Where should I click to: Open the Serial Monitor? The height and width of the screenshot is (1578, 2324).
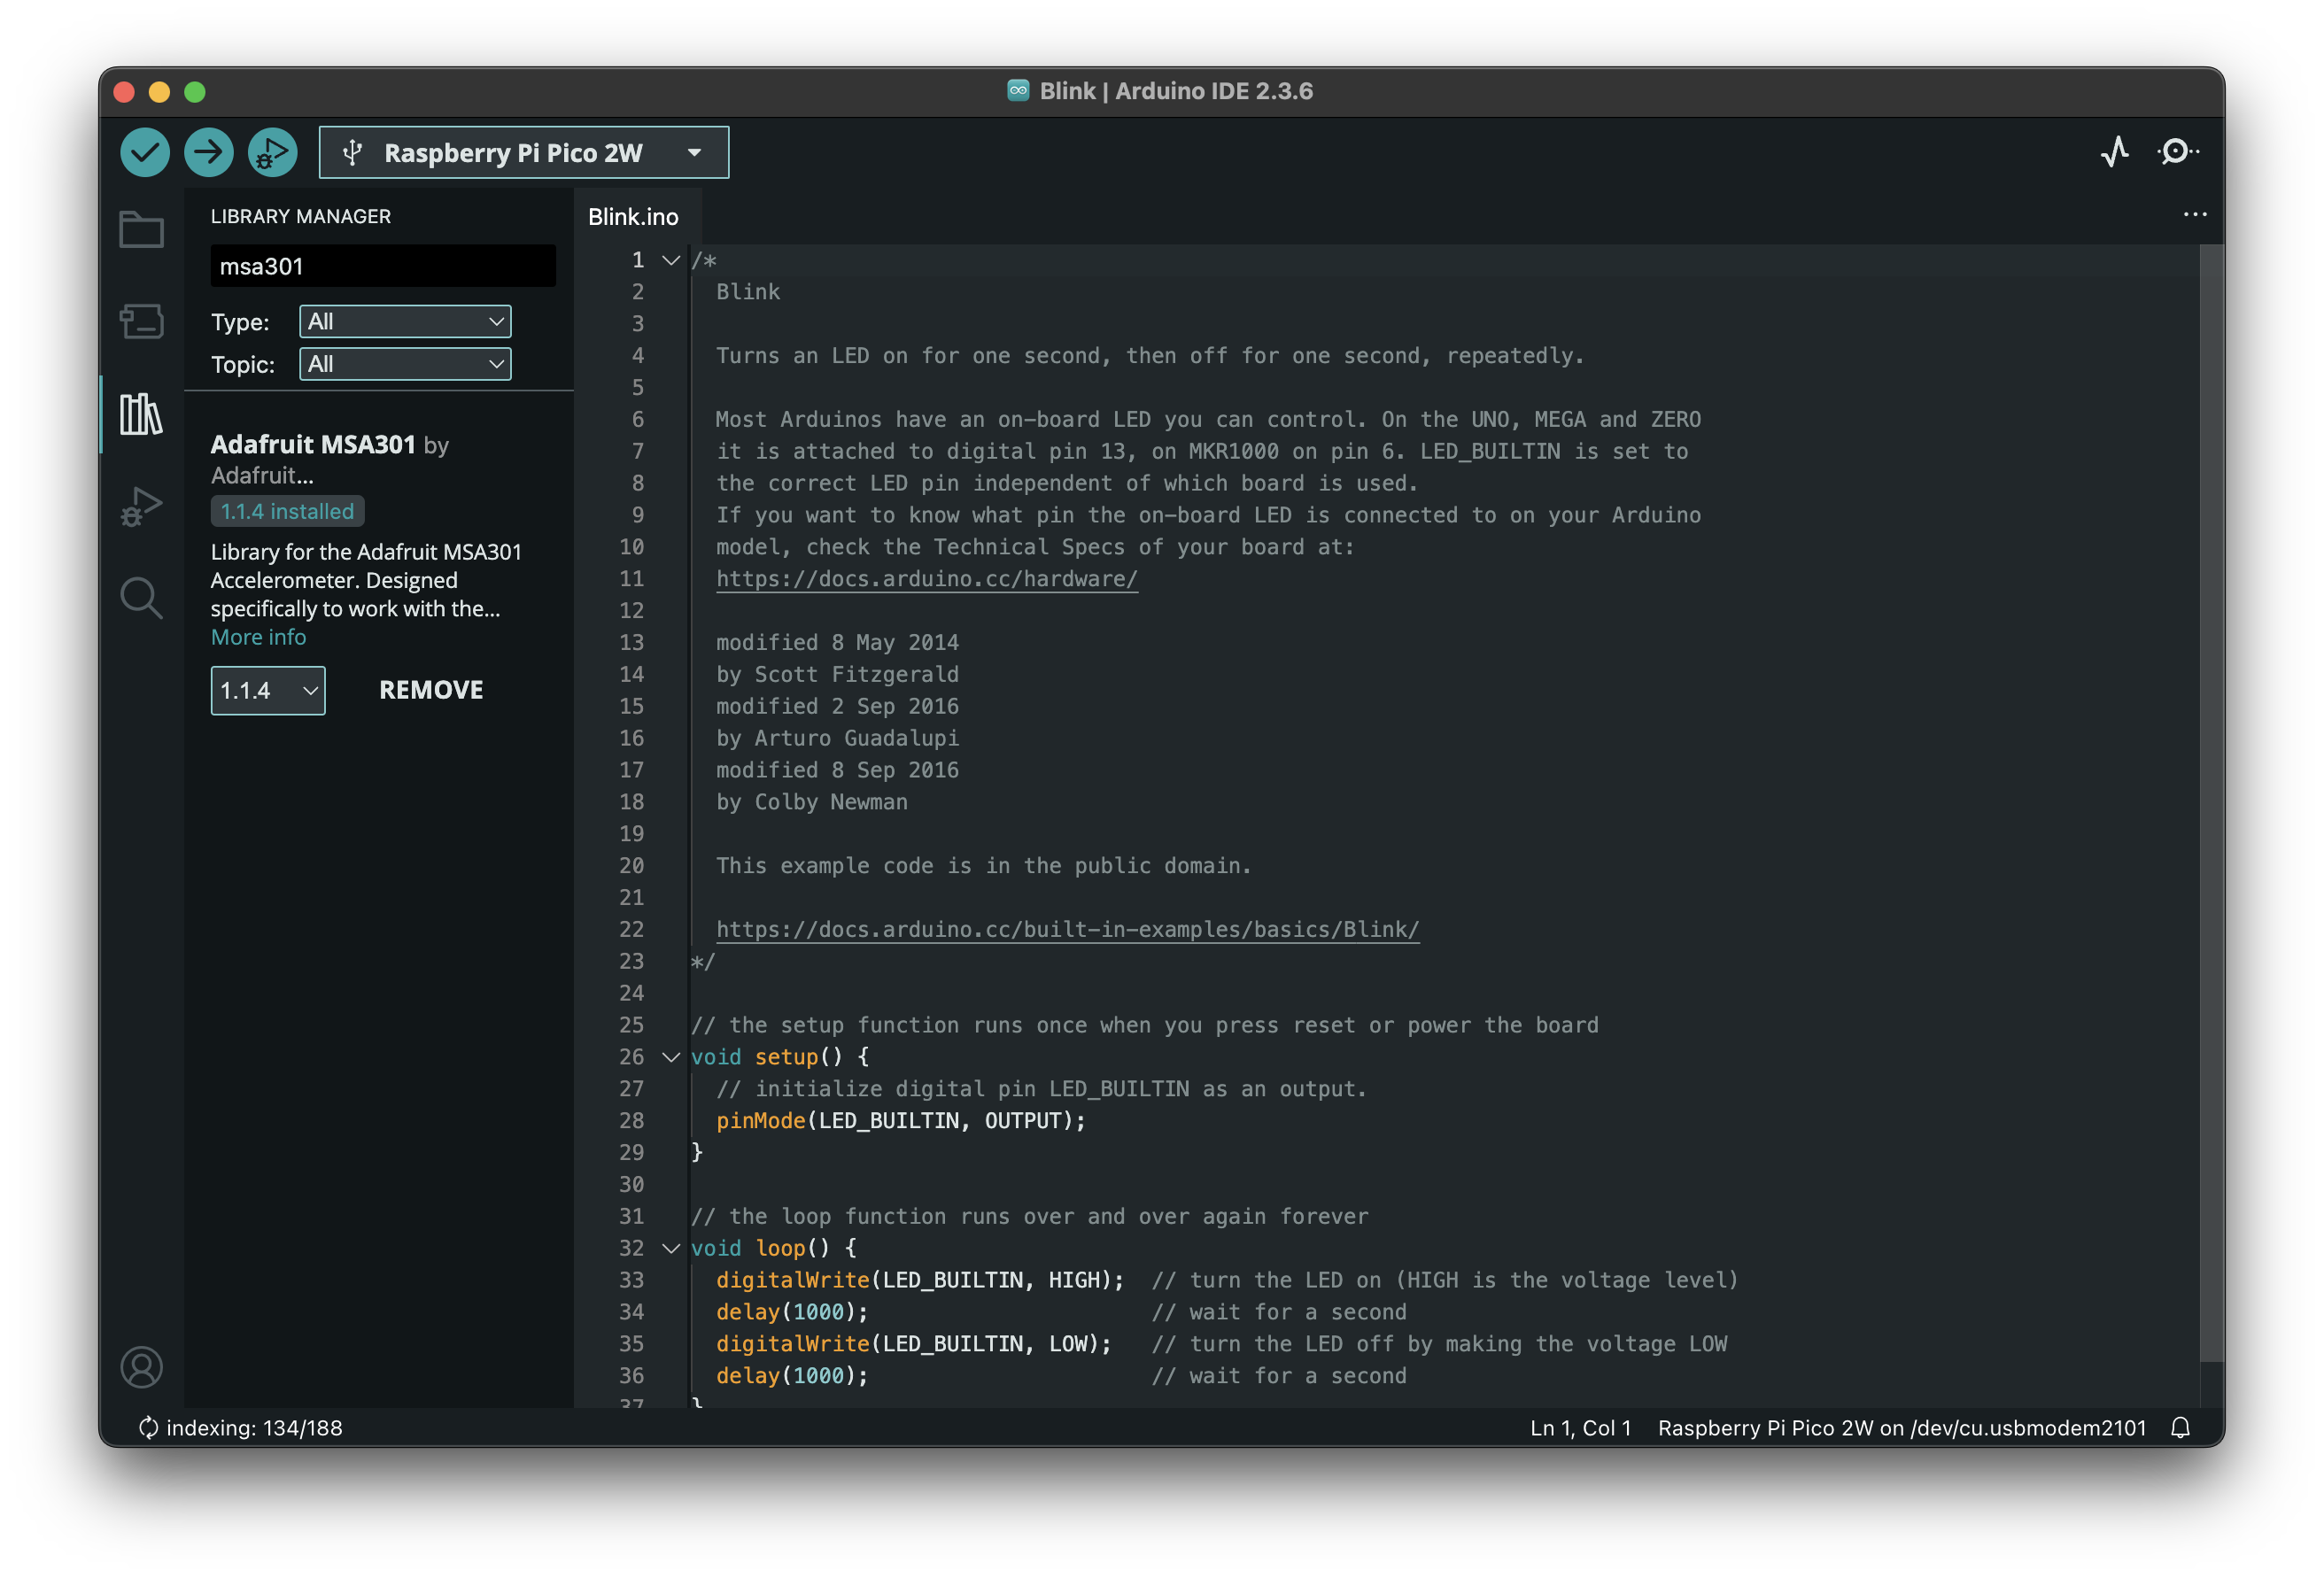pos(2177,152)
